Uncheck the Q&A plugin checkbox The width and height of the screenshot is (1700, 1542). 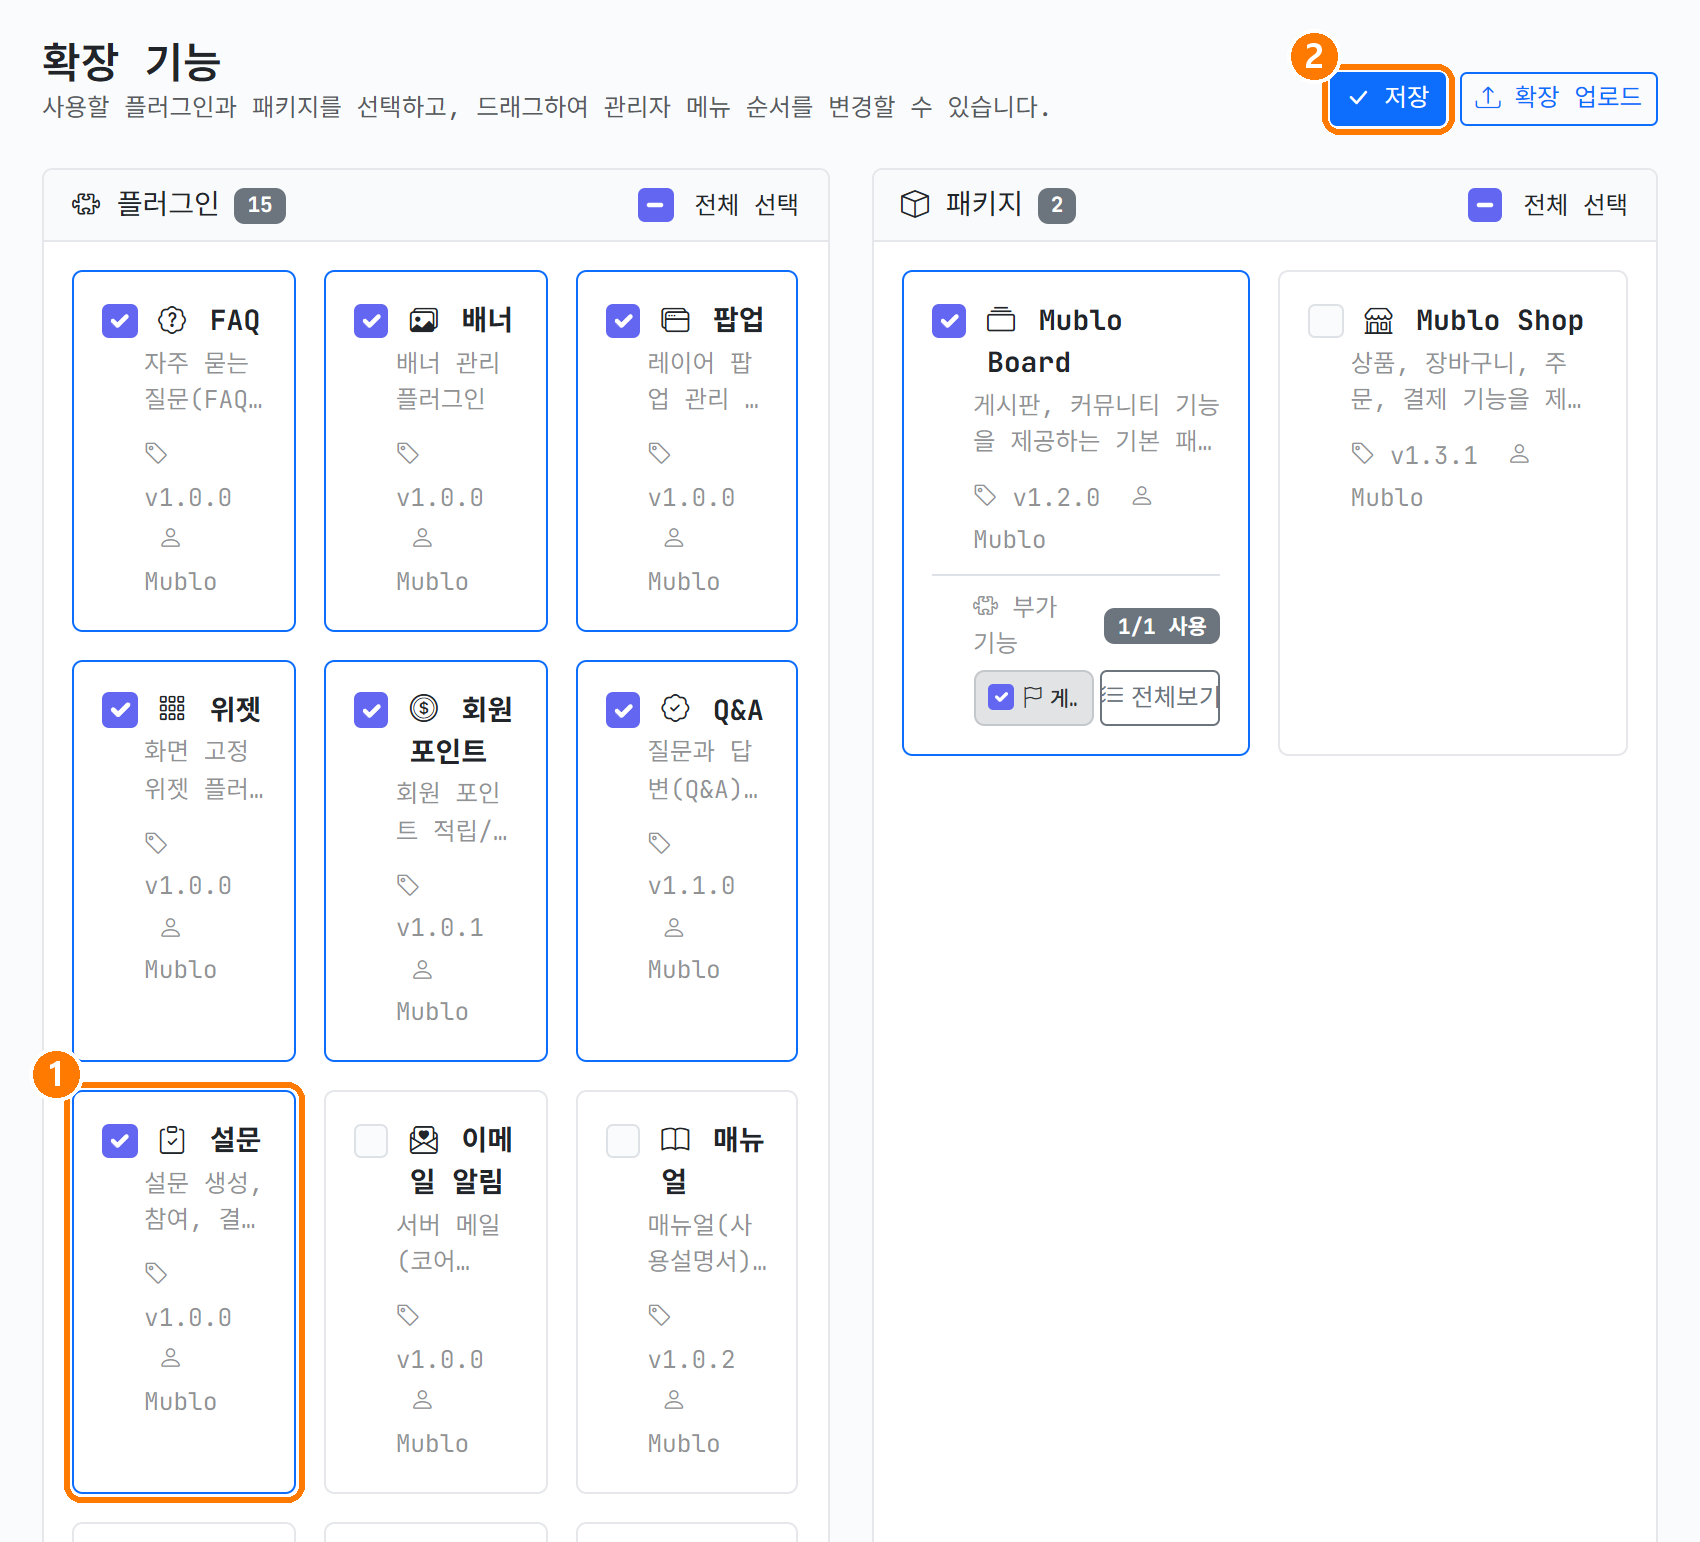point(623,710)
